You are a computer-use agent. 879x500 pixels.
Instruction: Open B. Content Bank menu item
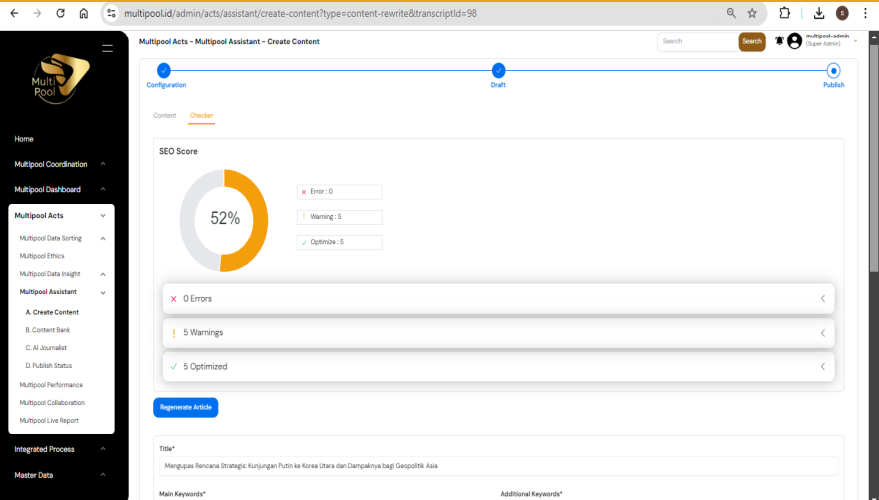(48, 330)
